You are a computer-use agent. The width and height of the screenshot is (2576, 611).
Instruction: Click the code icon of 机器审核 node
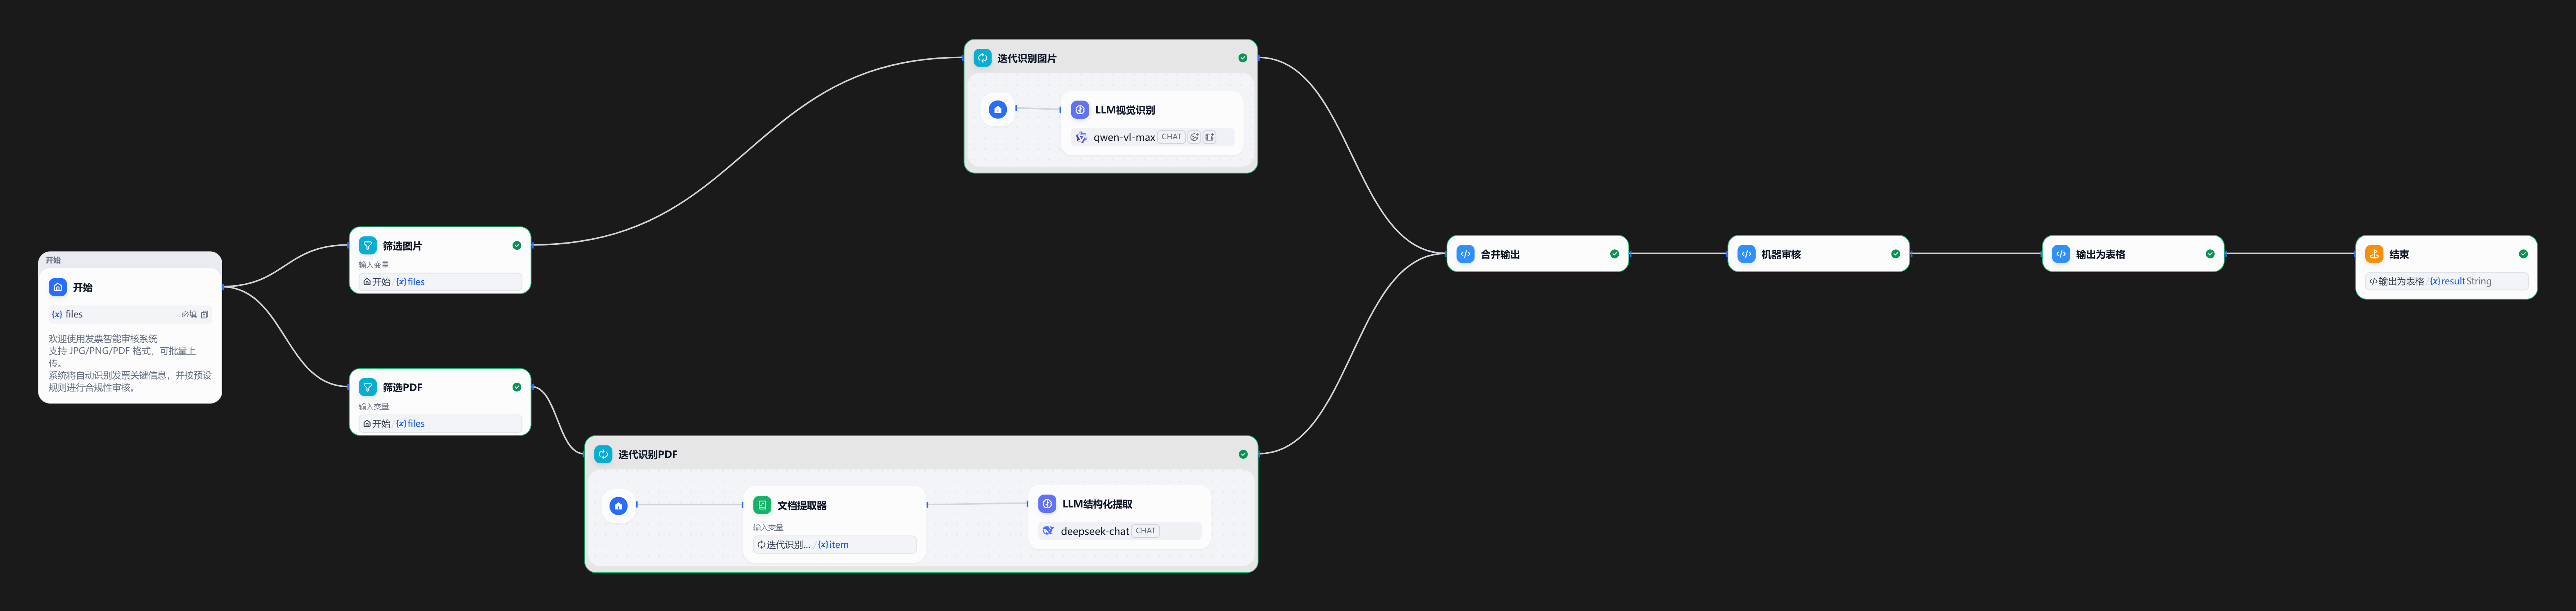coord(1747,254)
